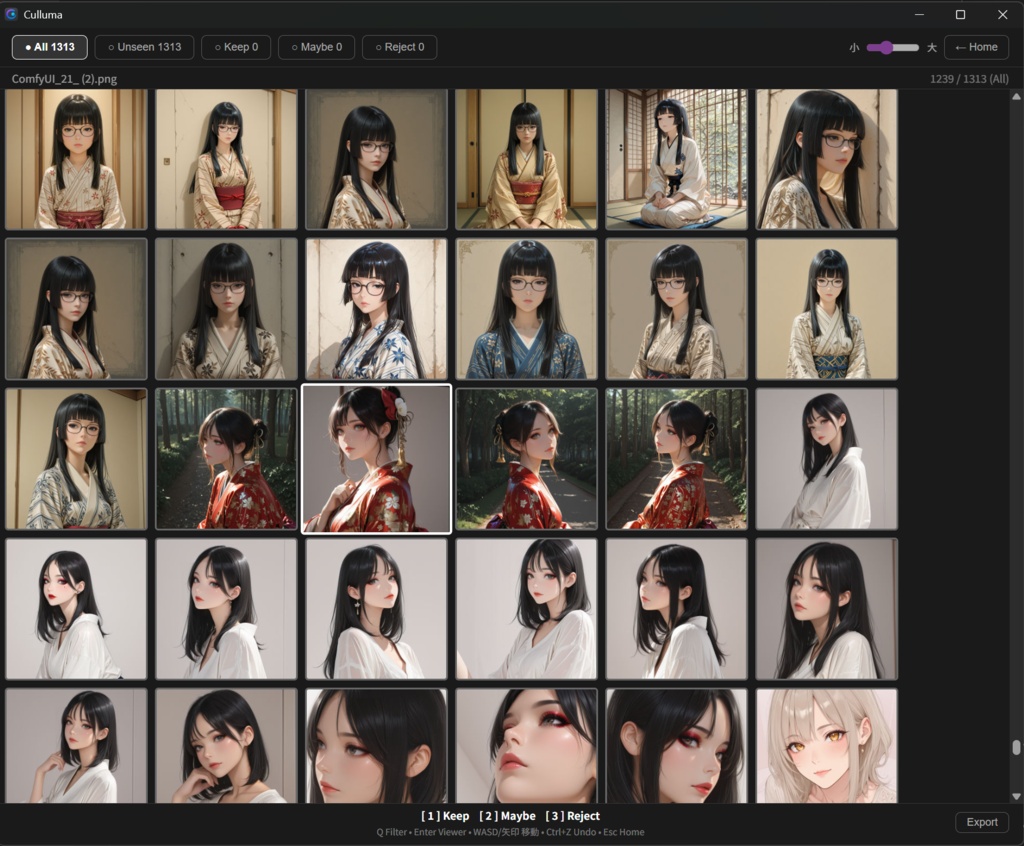Click the scrollbar down arrow
Viewport: 1024px width, 846px height.
click(x=1016, y=796)
